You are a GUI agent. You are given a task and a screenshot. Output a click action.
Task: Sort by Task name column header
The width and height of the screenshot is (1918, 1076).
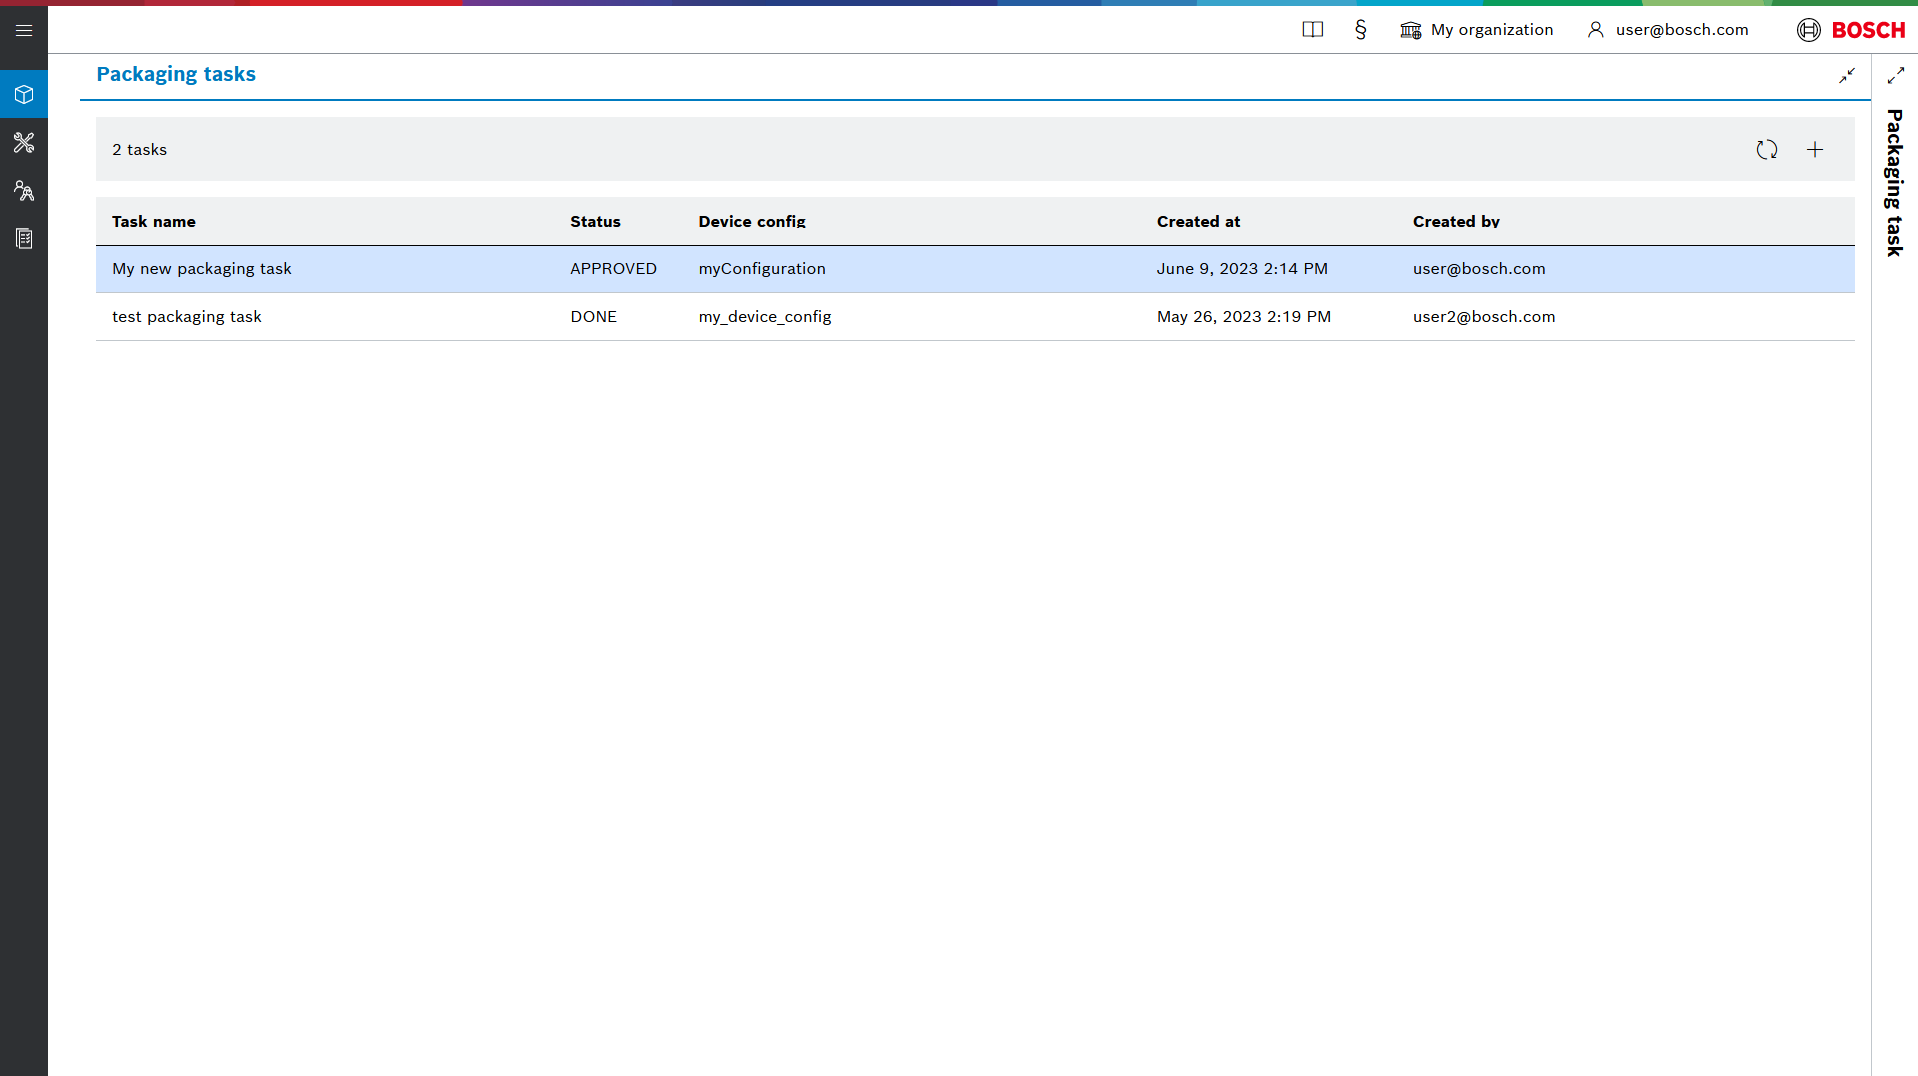tap(154, 222)
